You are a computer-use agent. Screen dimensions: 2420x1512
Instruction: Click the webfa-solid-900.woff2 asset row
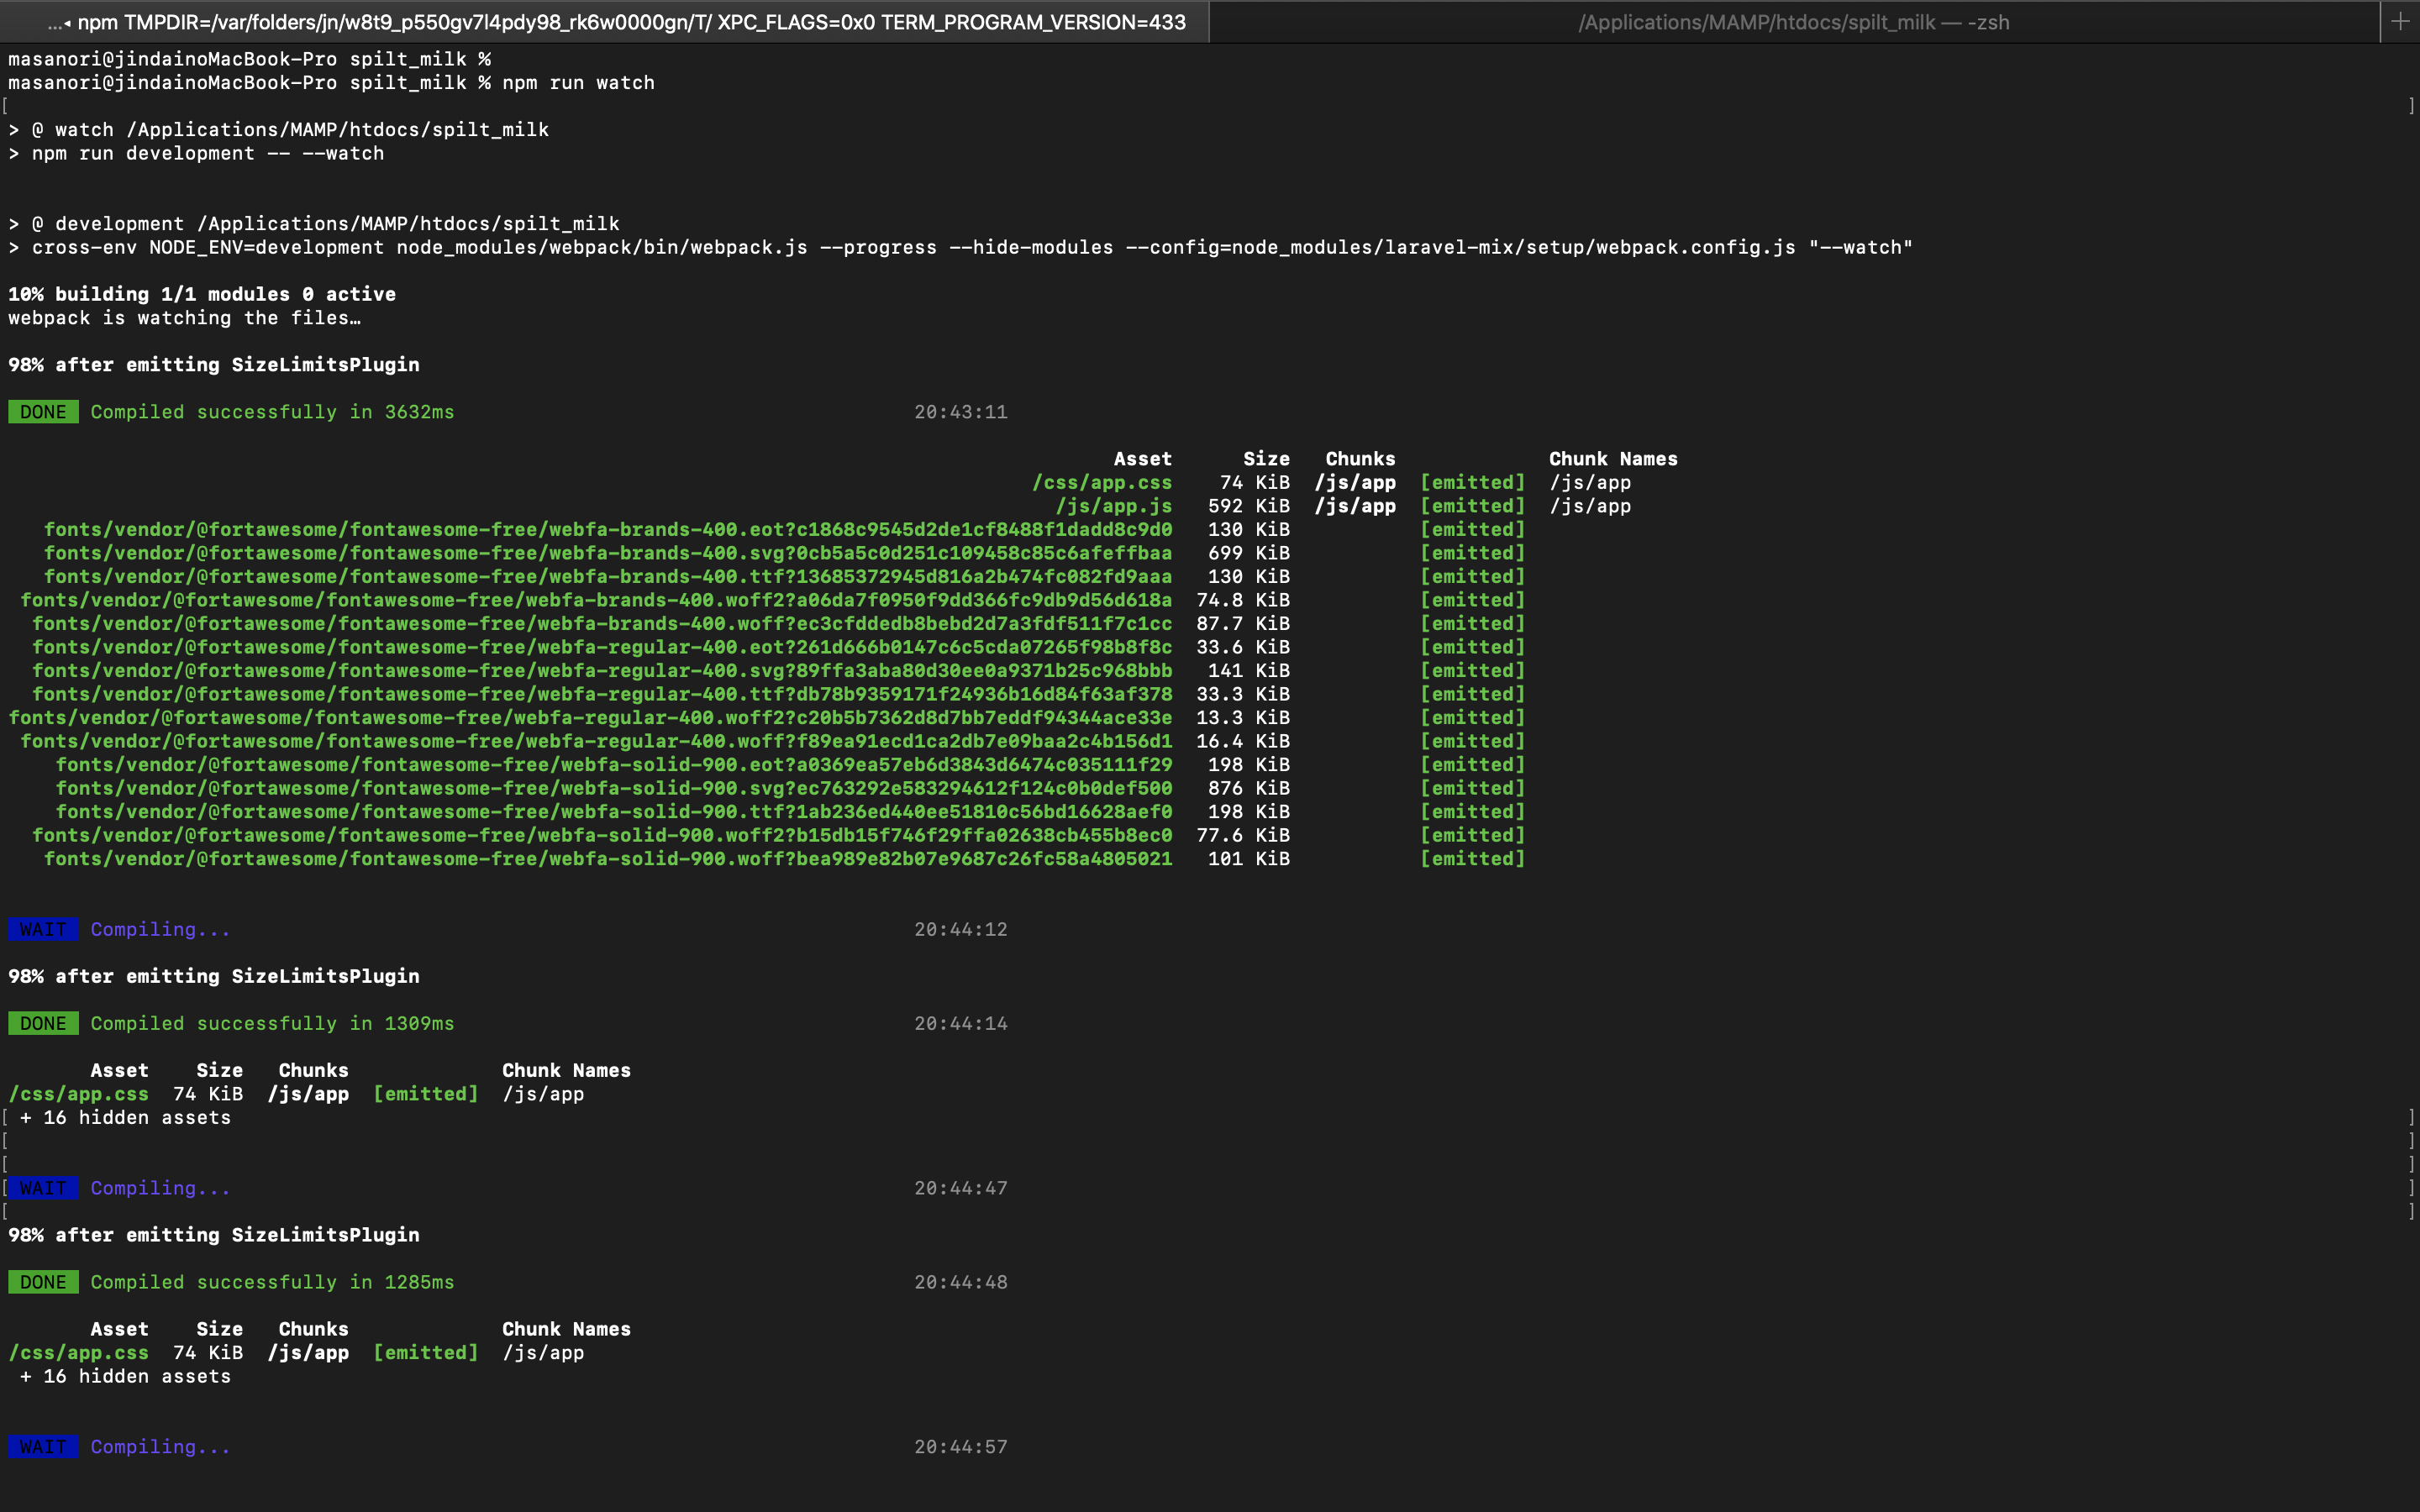(779, 835)
